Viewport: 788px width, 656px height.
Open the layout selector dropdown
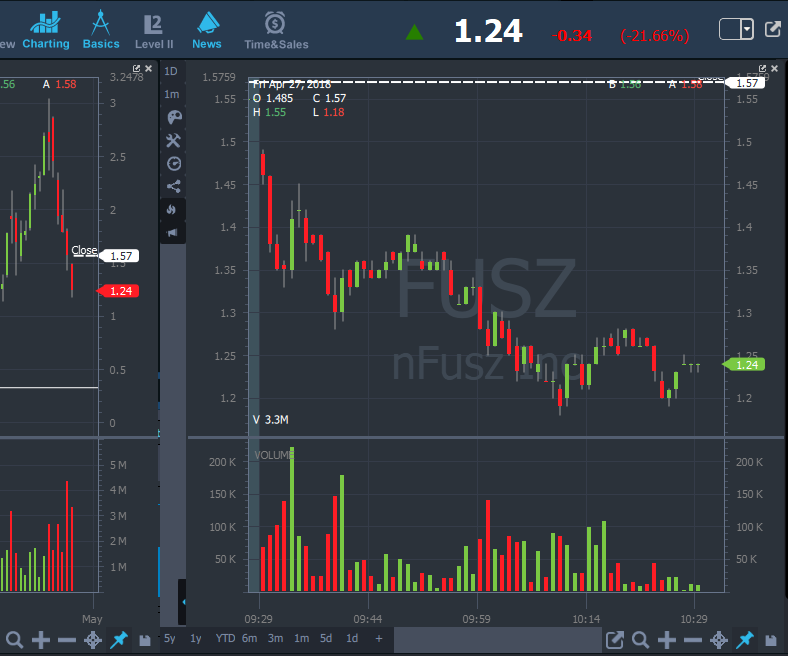736,29
